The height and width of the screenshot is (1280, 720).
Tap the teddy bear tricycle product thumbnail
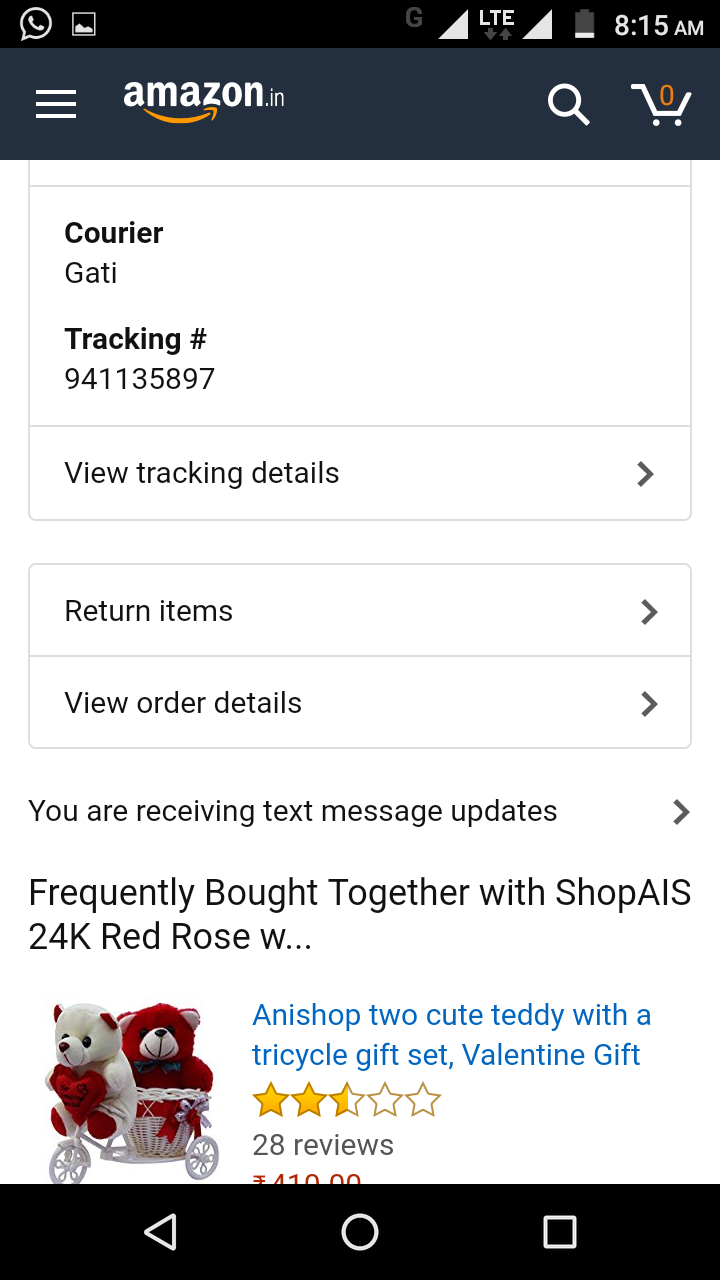[132, 1092]
